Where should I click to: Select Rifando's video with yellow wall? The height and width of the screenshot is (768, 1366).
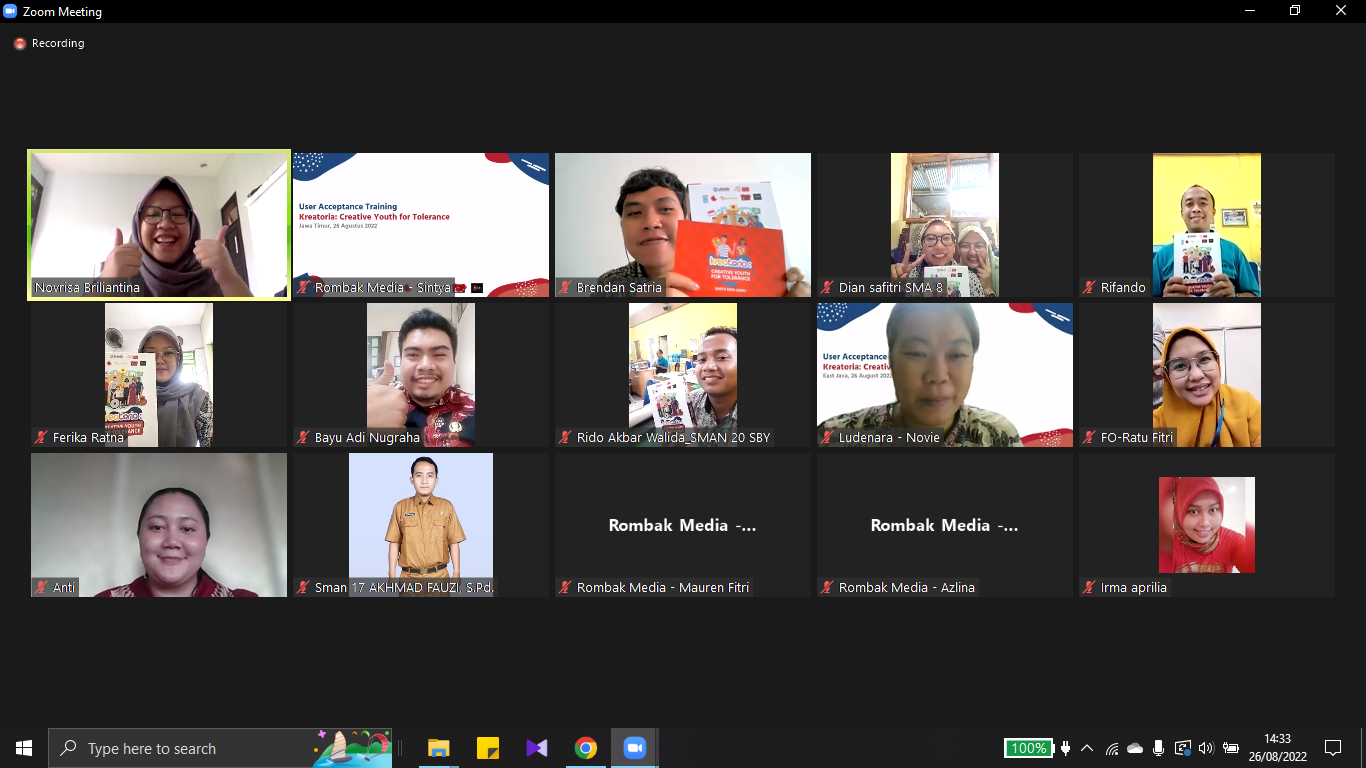tap(1207, 225)
